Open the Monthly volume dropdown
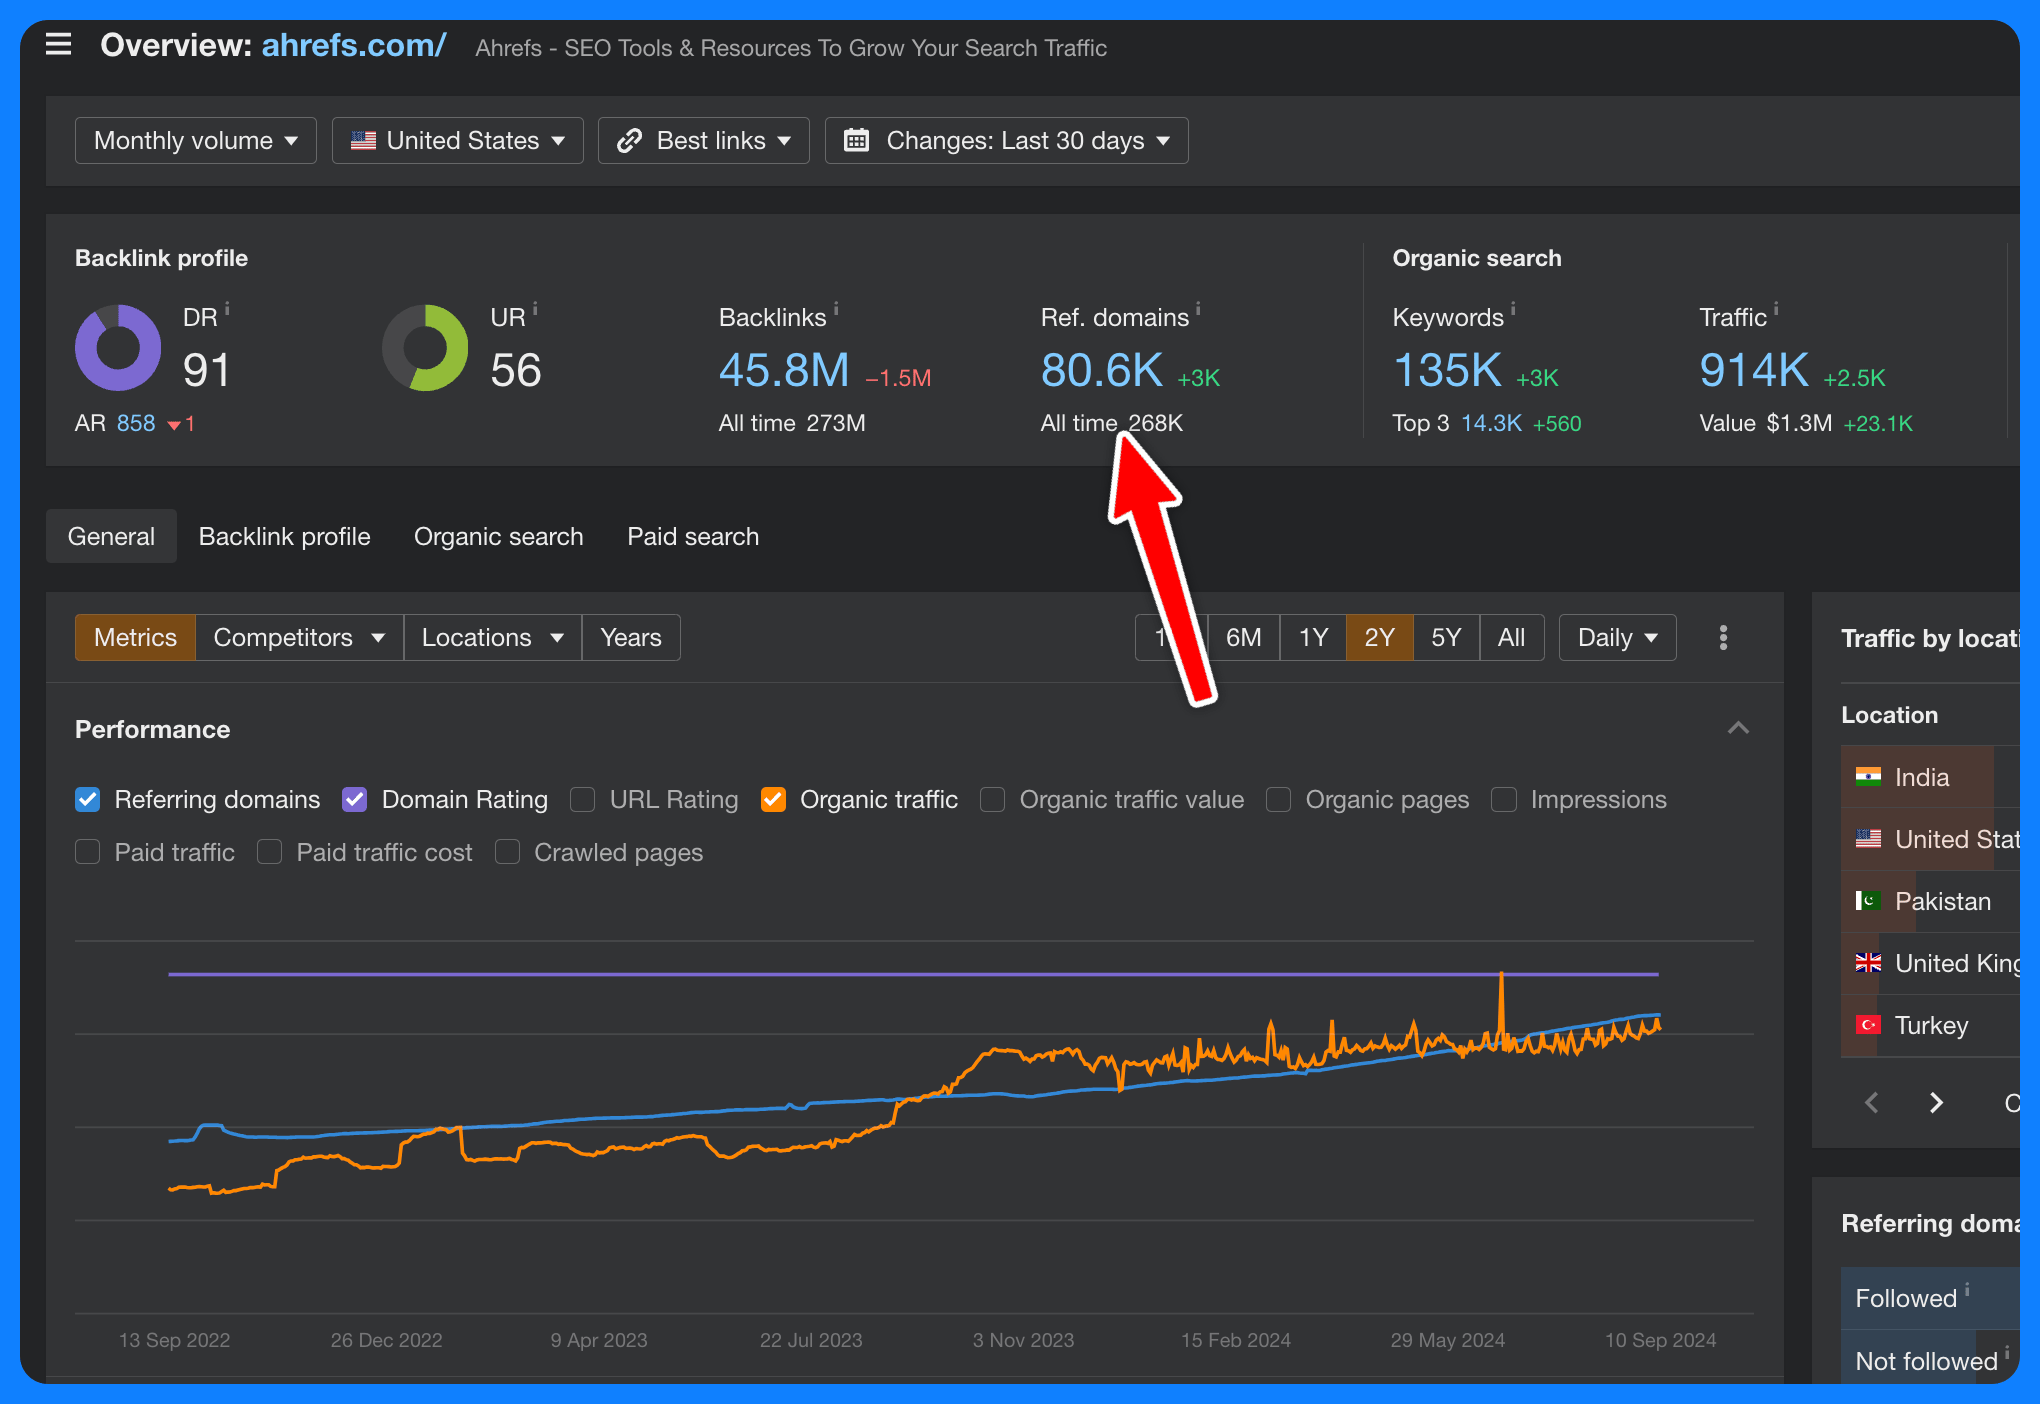 (196, 140)
